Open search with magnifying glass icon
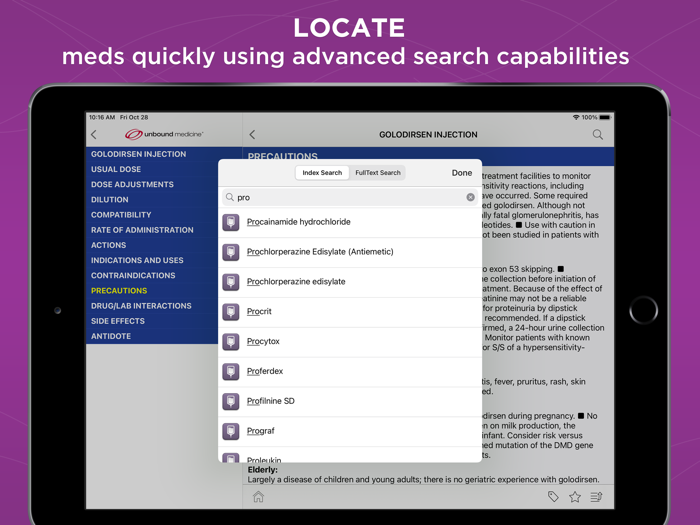This screenshot has height=525, width=700. click(x=597, y=134)
